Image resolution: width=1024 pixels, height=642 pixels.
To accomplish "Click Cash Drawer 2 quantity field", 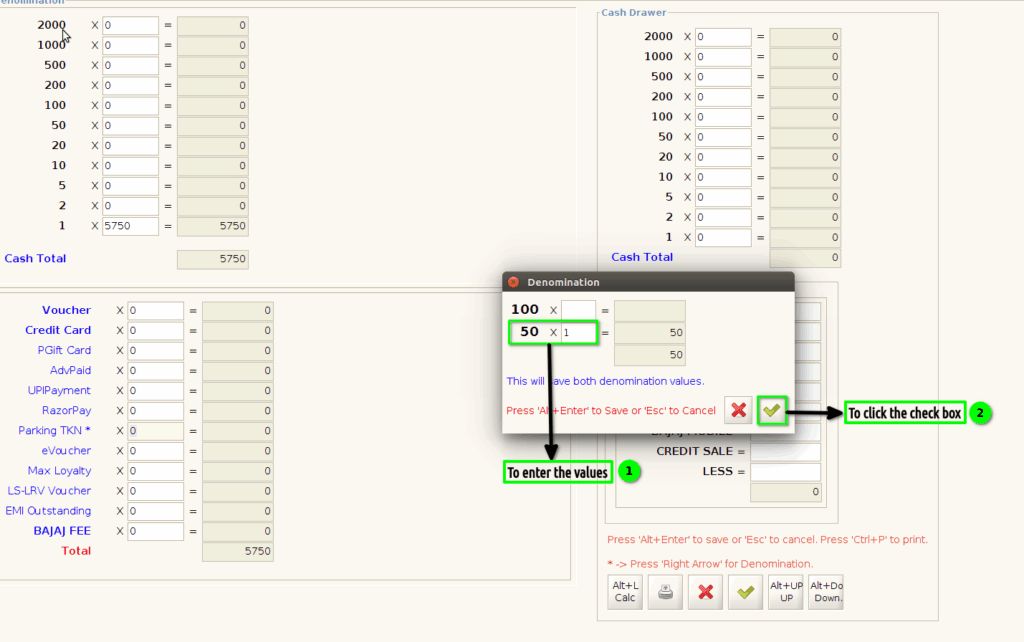I will point(723,217).
